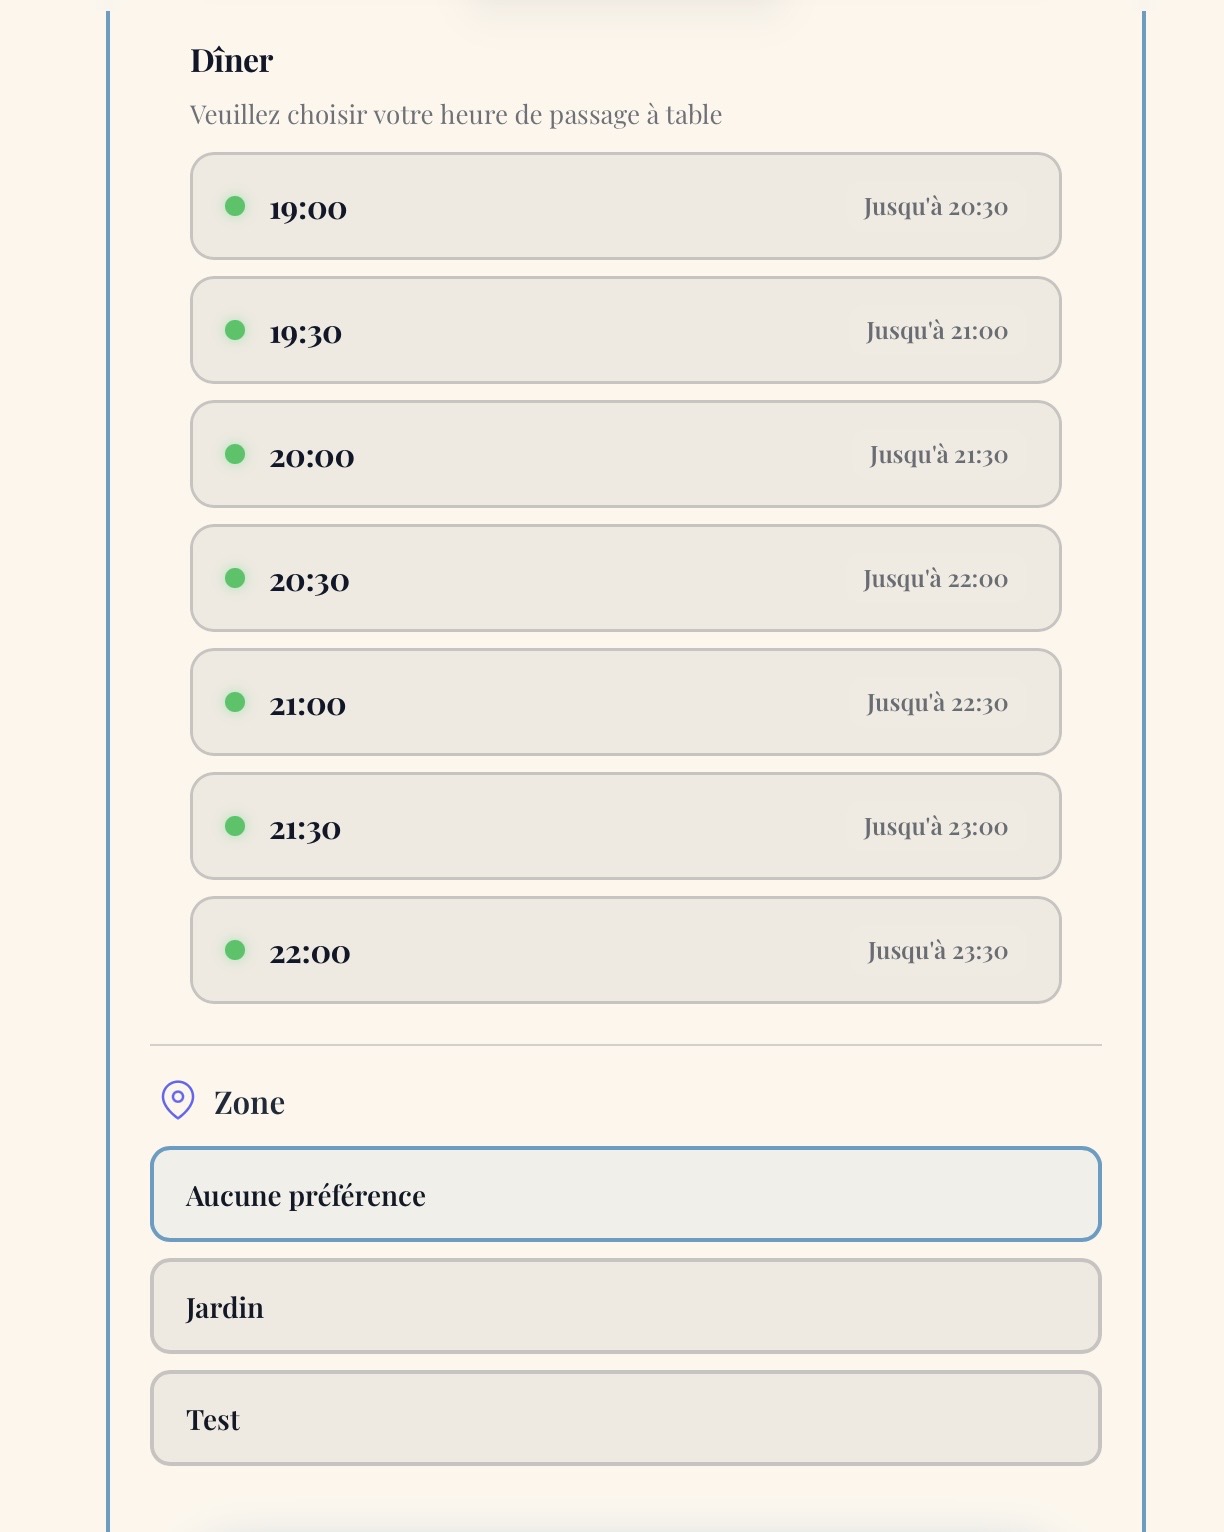The image size is (1224, 1532).
Task: Click green availability dot for 21:00
Action: (x=235, y=702)
